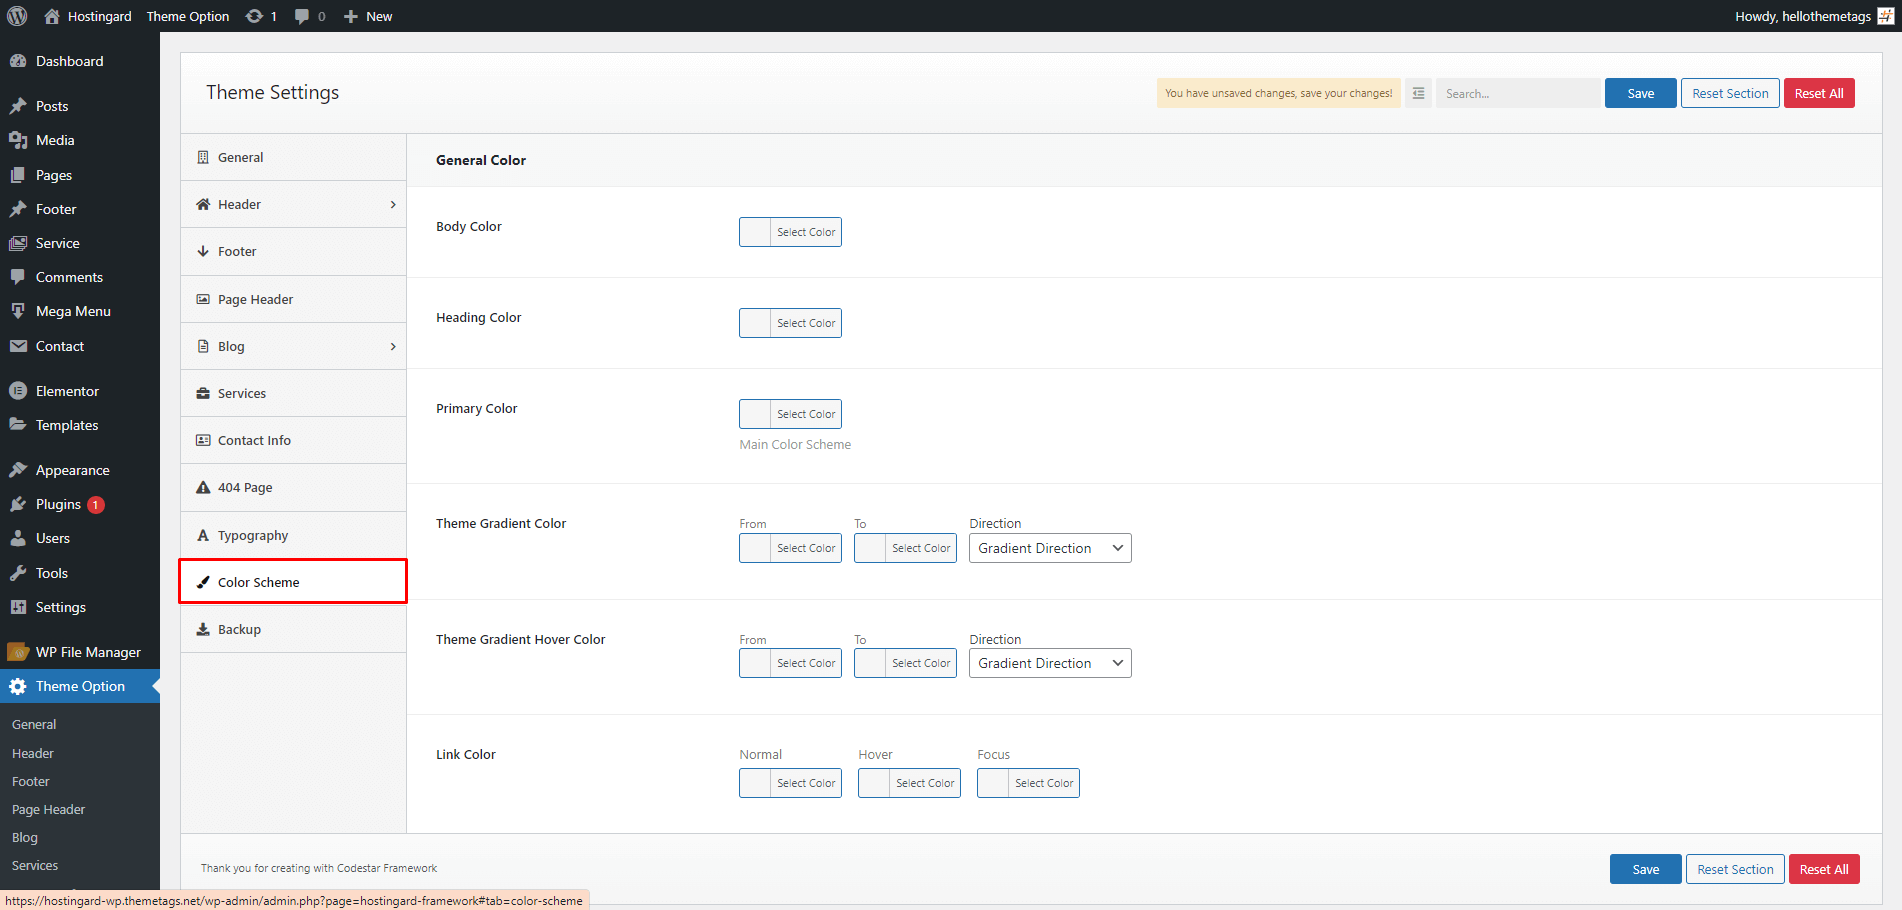1902x910 pixels.
Task: Click the Media icon in sidebar
Action: [18, 140]
